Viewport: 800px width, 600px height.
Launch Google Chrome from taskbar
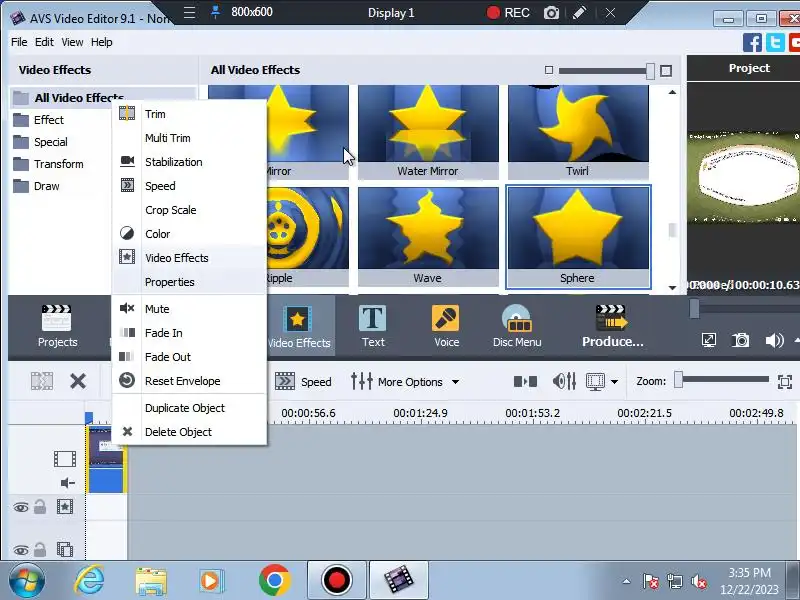click(x=274, y=581)
